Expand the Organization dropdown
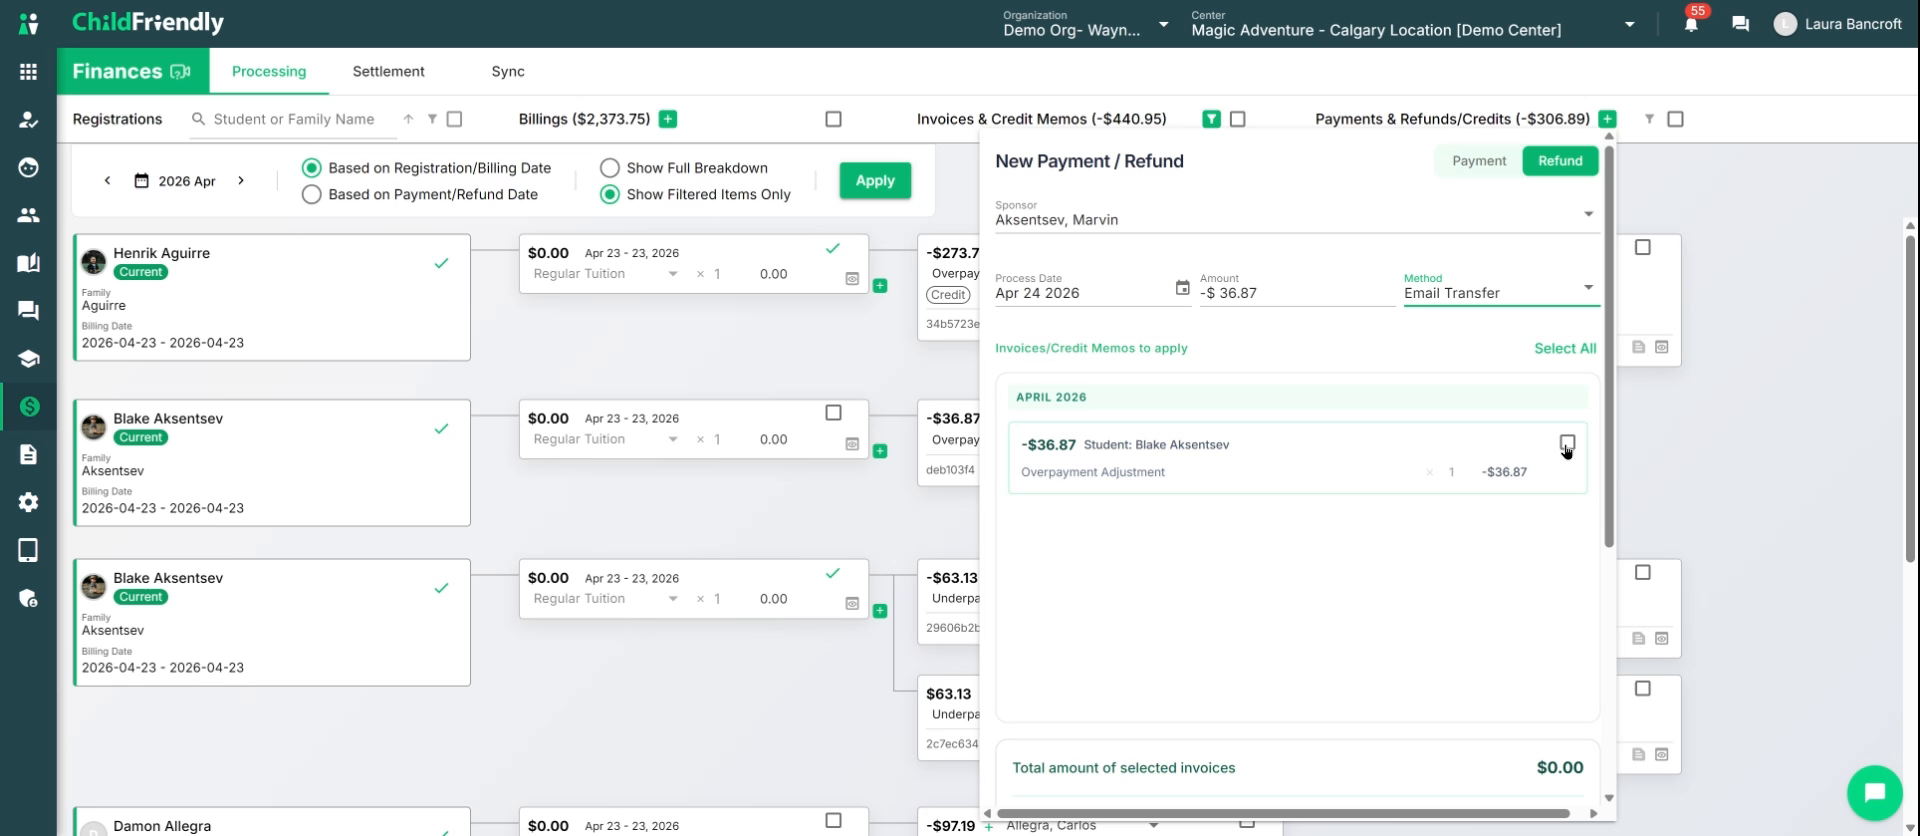The image size is (1920, 836). [x=1163, y=24]
